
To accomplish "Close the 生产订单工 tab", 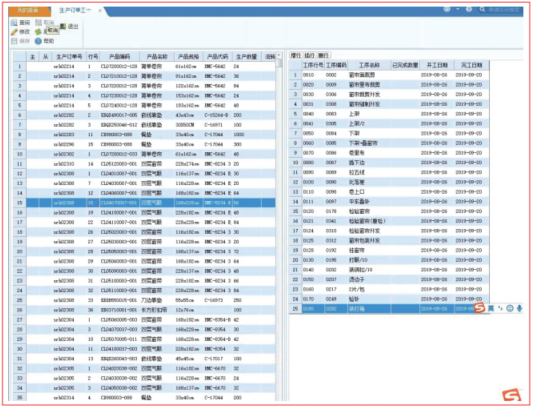I will point(100,11).
